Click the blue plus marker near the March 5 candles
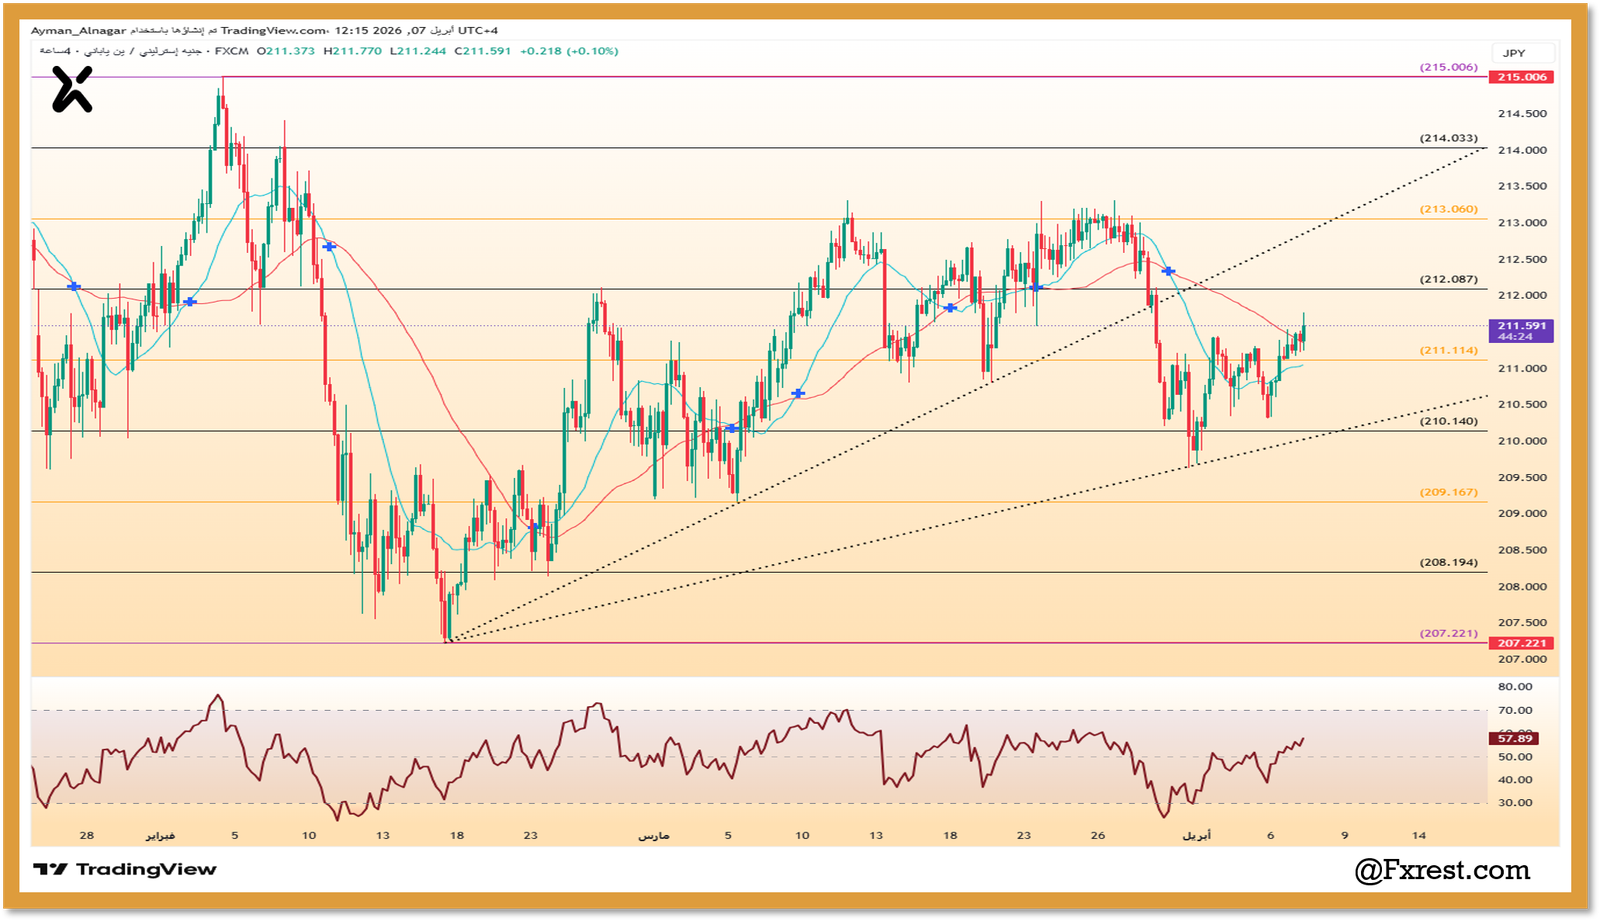Screen dimensions: 1600x921 [731, 426]
